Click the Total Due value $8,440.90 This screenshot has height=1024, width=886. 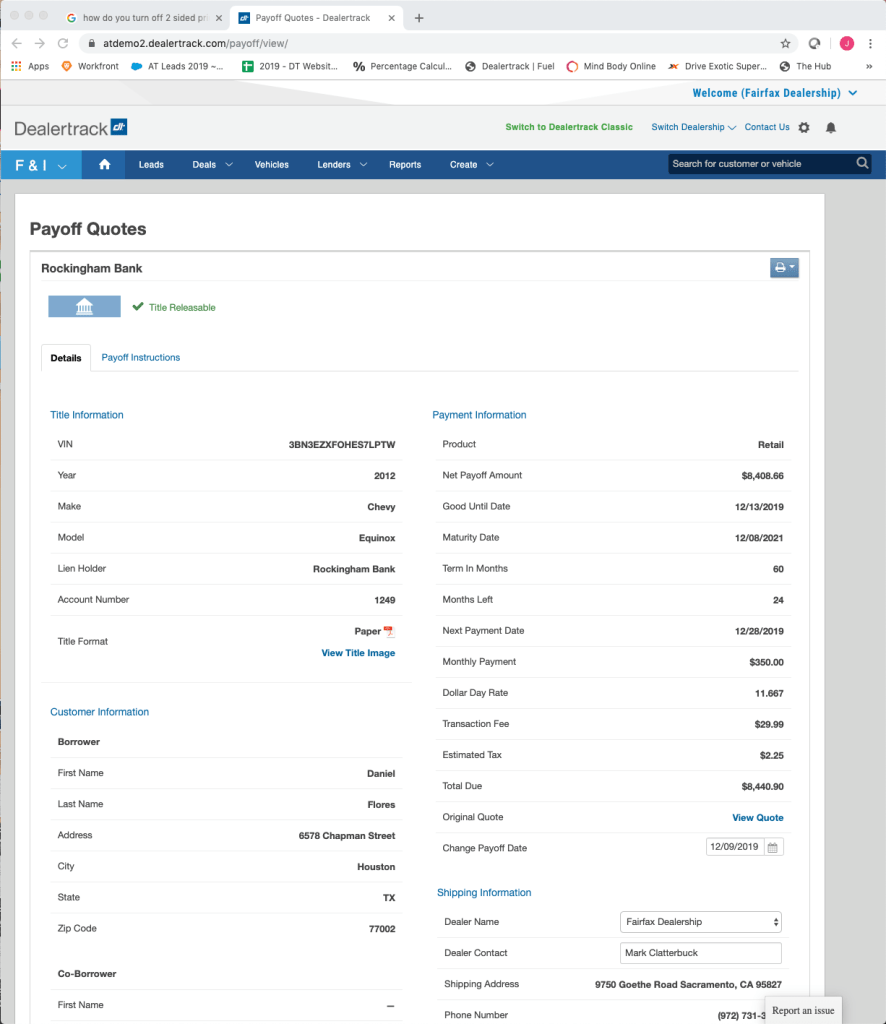coord(763,787)
